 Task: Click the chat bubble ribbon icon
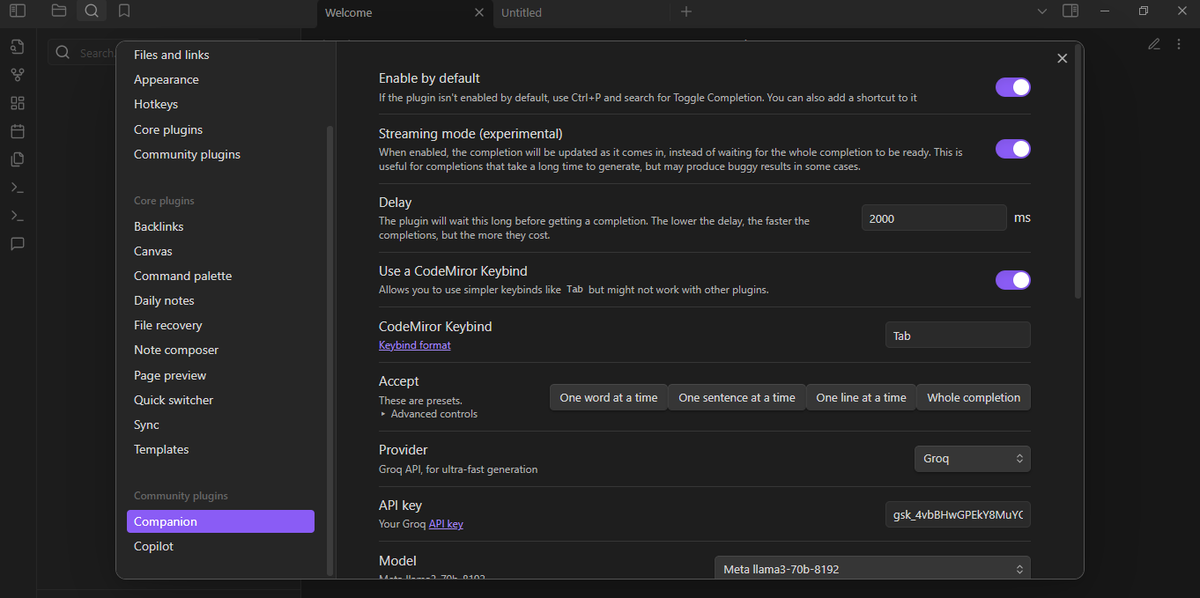click(x=17, y=243)
